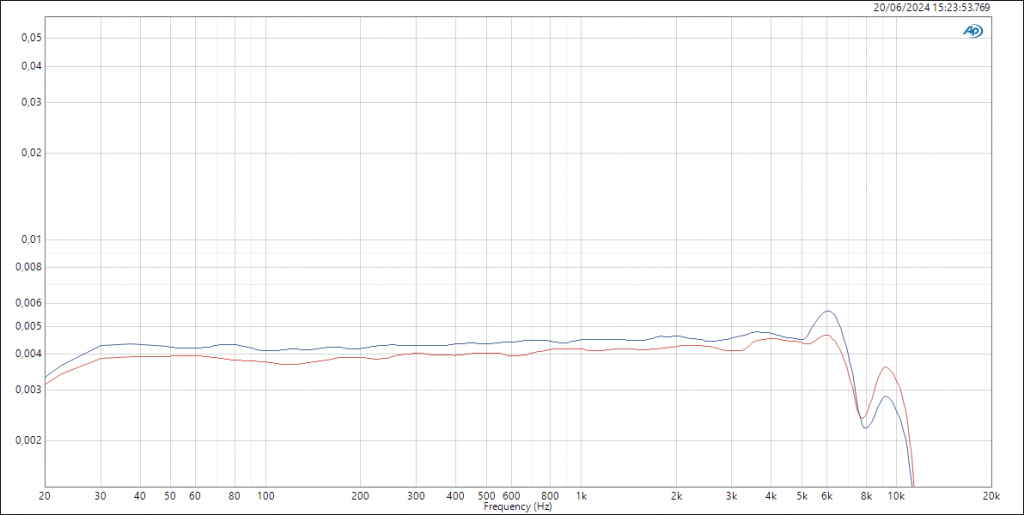Click the 20 label at frequency axis start
The image size is (1024, 515).
pyautogui.click(x=44, y=496)
